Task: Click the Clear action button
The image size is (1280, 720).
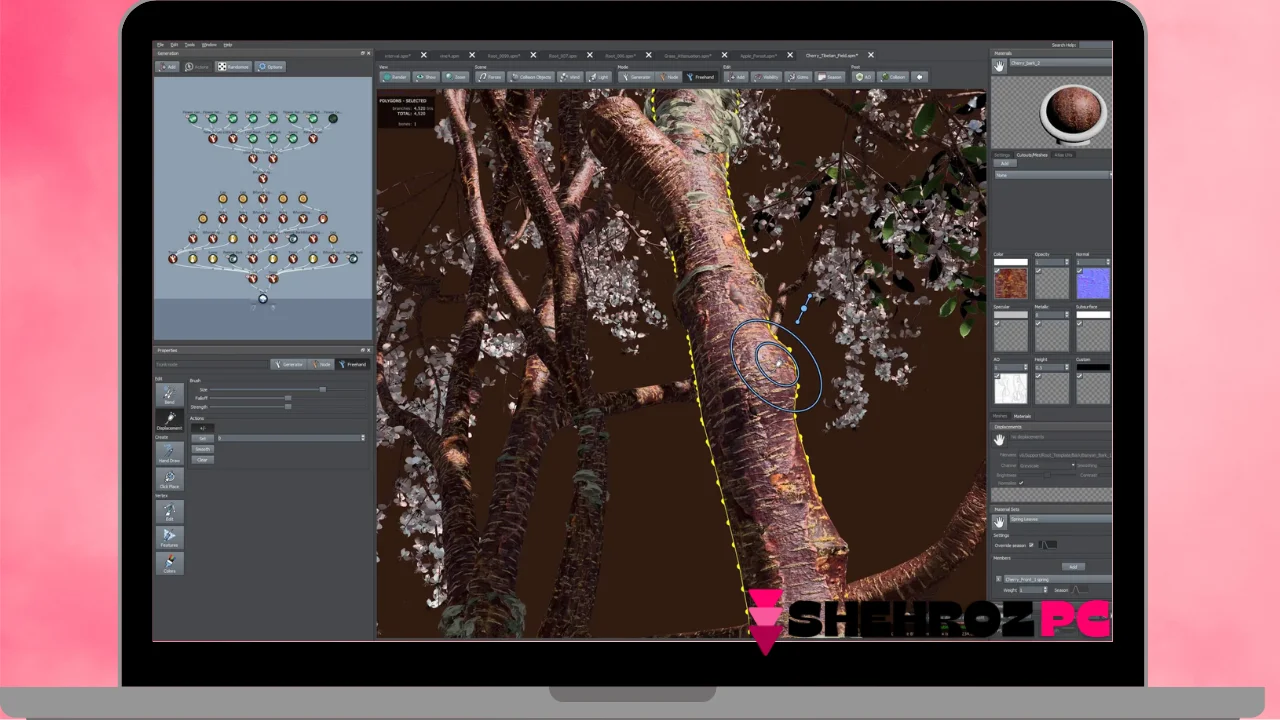Action: tap(203, 460)
